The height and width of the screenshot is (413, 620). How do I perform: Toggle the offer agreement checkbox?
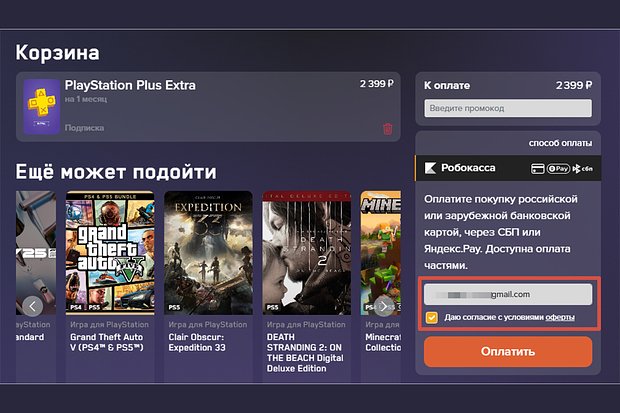[431, 317]
